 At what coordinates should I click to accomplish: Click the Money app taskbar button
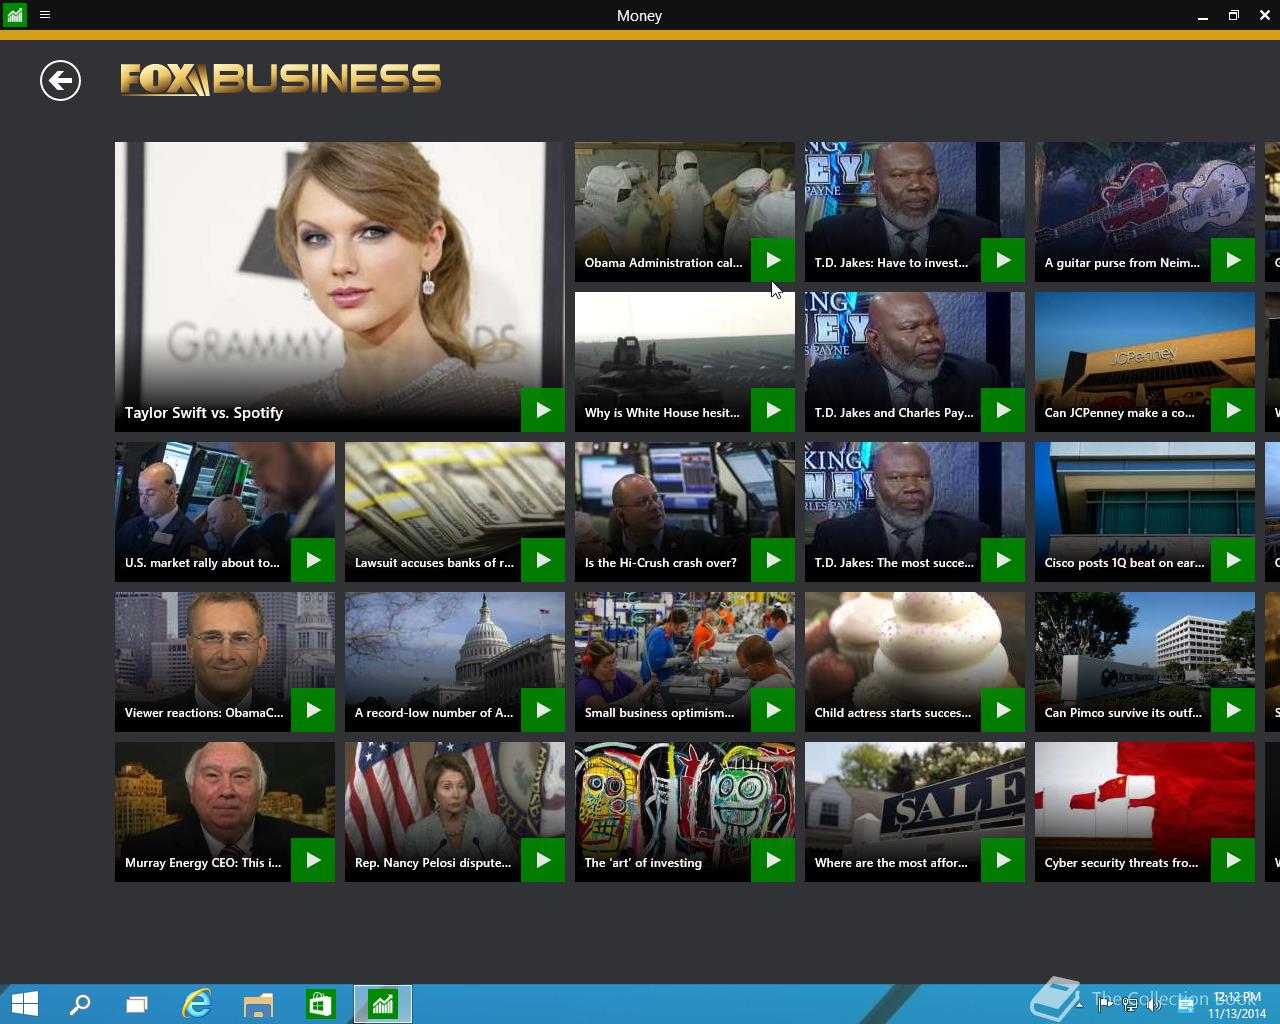click(x=383, y=1004)
